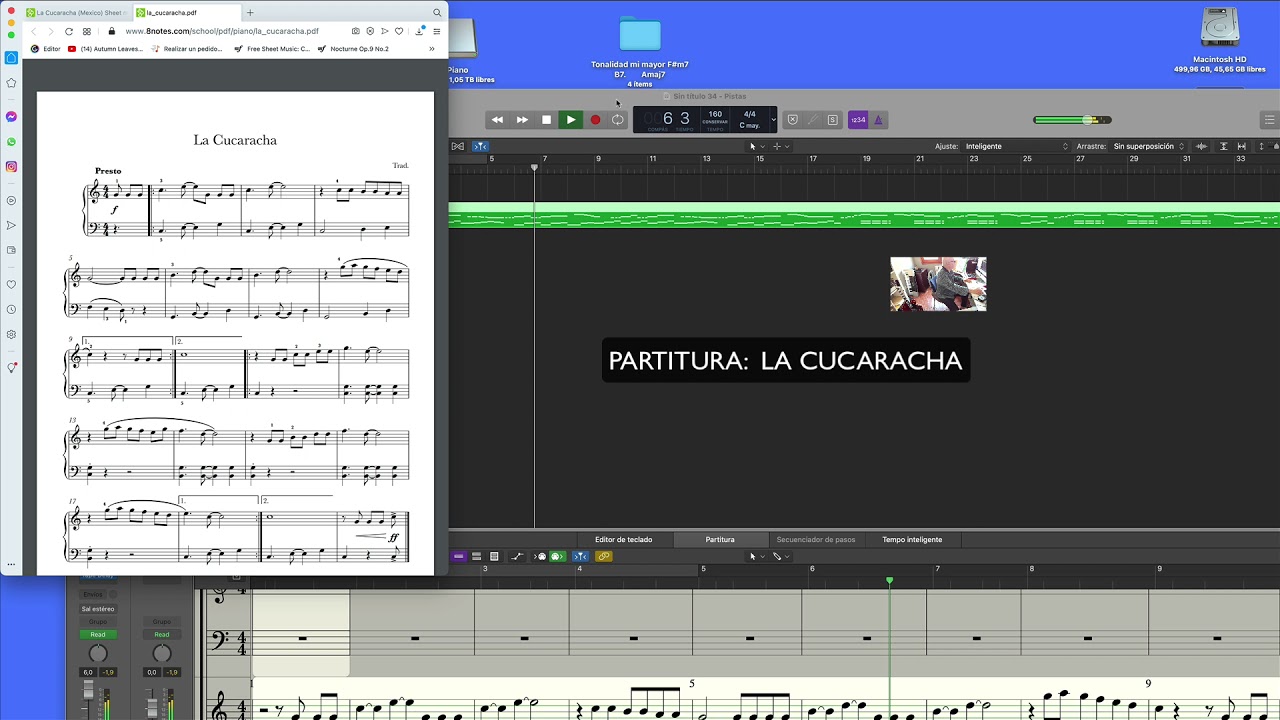Click the heart bookmark icon in address bar
The height and width of the screenshot is (720, 1280).
click(399, 31)
